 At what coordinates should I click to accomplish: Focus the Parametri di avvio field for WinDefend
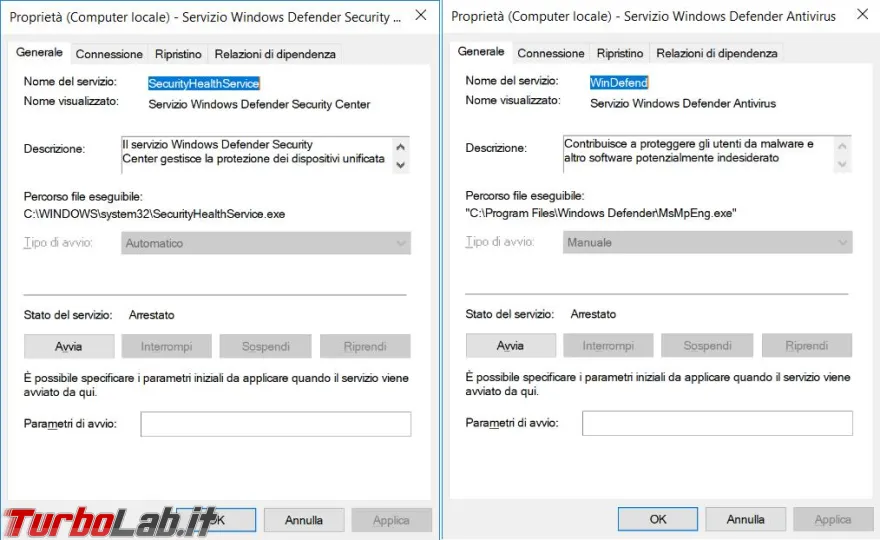717,423
